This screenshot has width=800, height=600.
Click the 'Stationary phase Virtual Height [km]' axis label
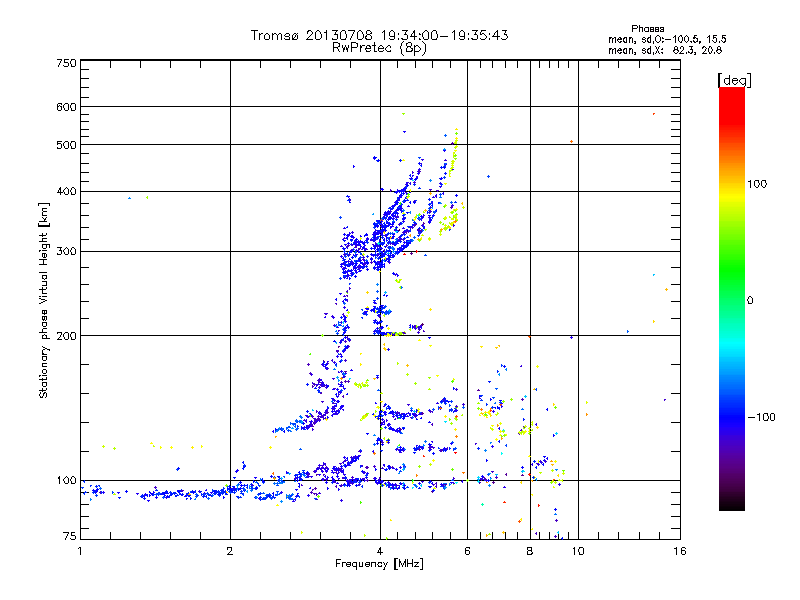44,301
